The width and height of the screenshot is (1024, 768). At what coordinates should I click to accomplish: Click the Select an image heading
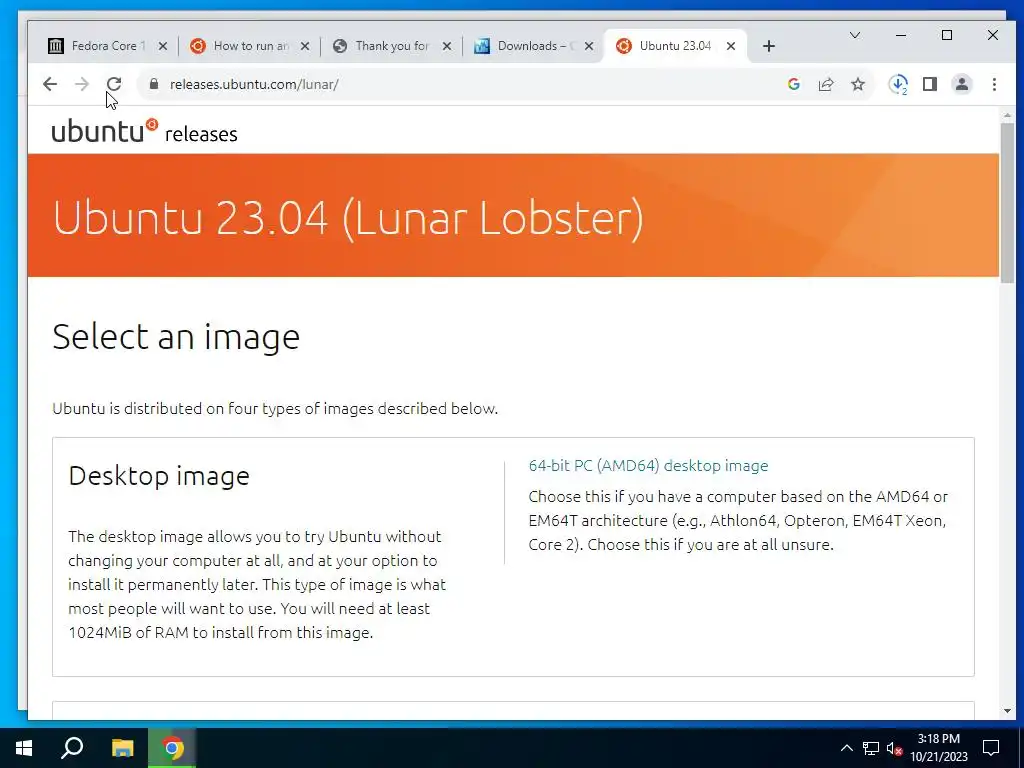[176, 337]
